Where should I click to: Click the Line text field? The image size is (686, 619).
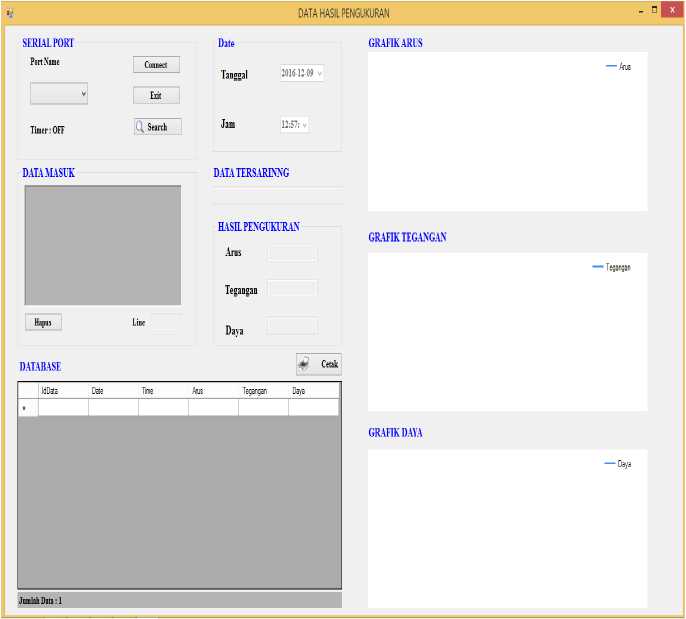(167, 322)
